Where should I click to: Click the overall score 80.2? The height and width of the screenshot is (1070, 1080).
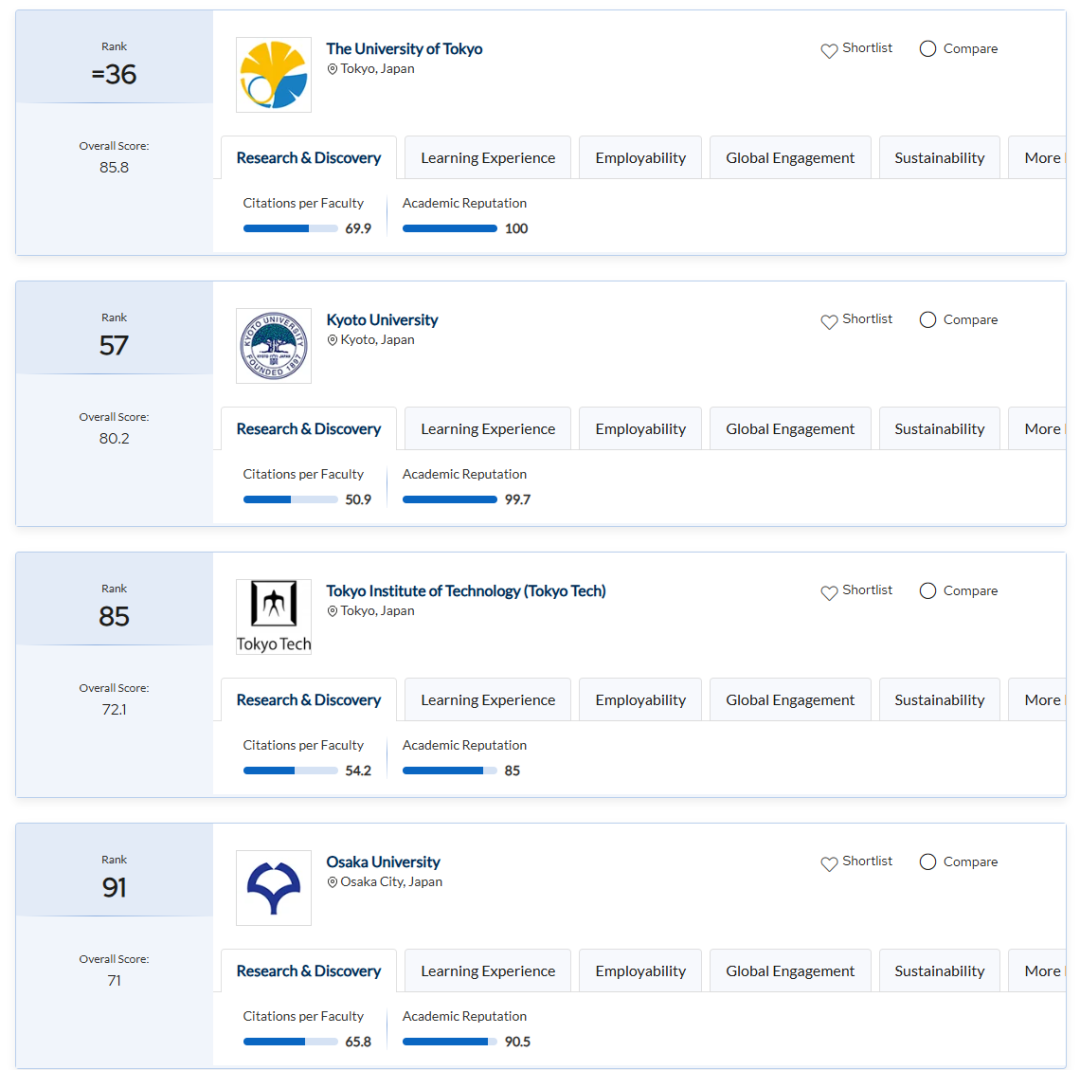coord(114,438)
